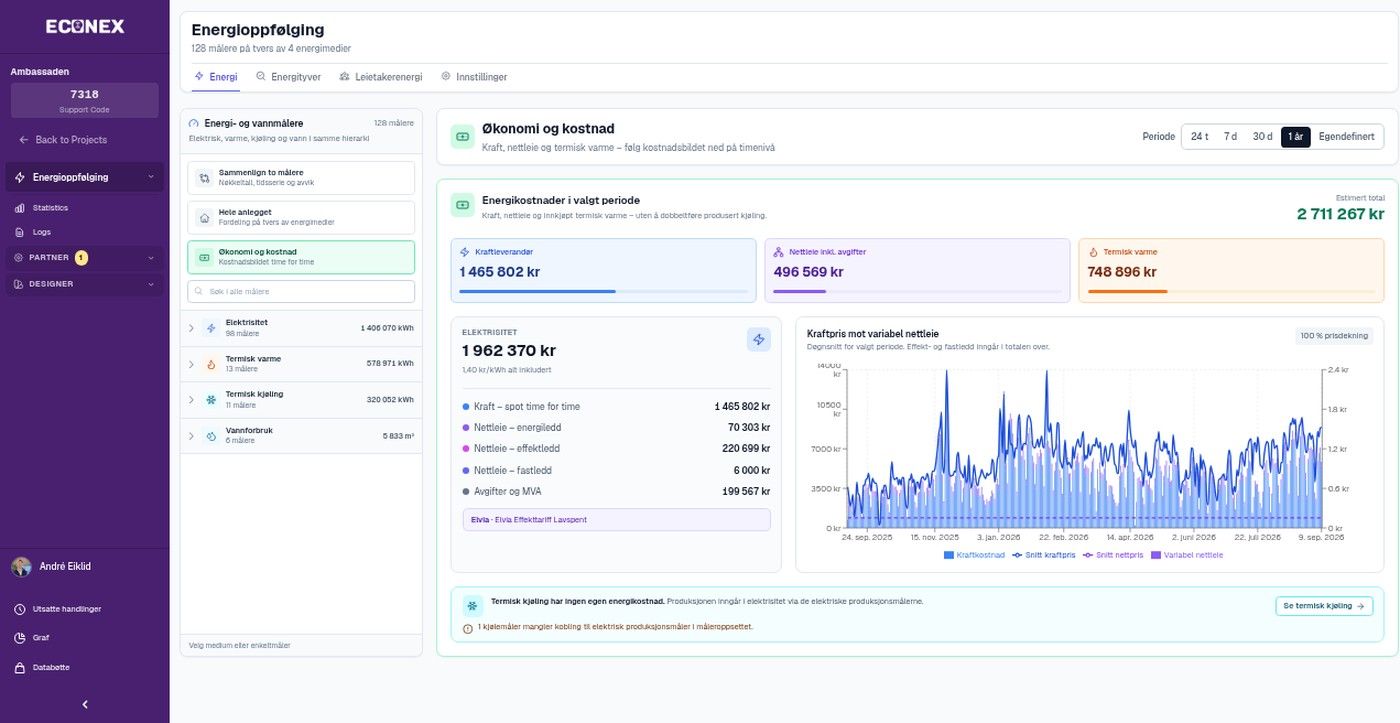
Task: Select the 30 d period
Action: (x=1262, y=137)
